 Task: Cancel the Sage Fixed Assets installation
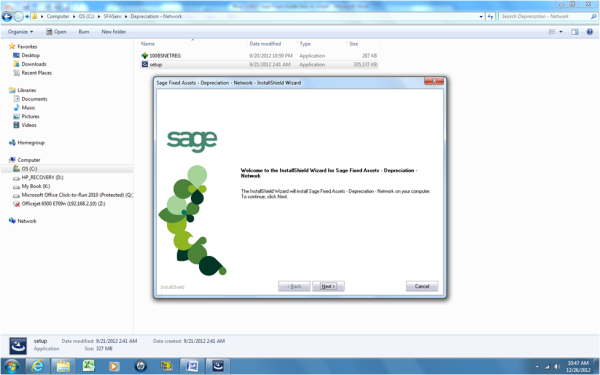[x=422, y=286]
